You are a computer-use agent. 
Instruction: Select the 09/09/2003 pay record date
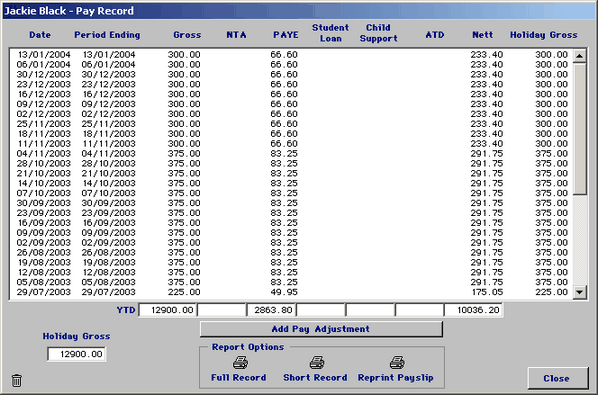[44, 233]
